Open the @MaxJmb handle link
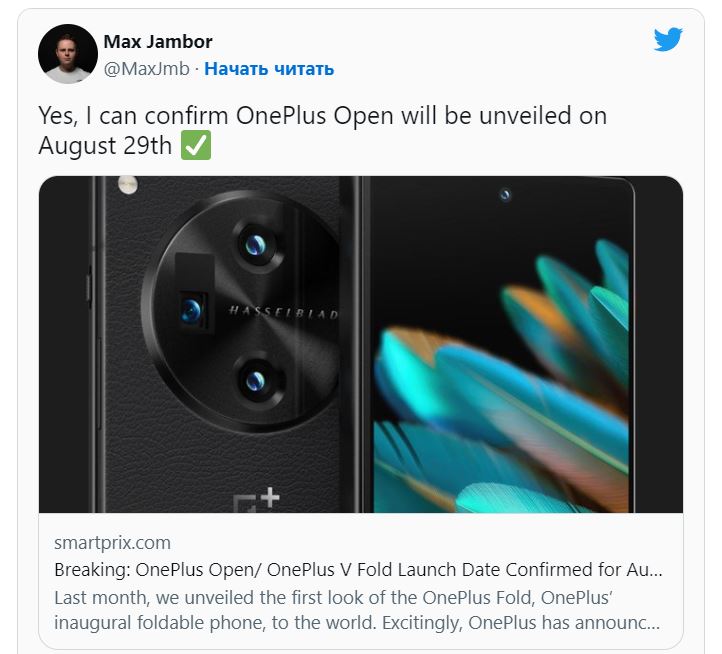Viewport: 722px width, 654px height. (146, 69)
